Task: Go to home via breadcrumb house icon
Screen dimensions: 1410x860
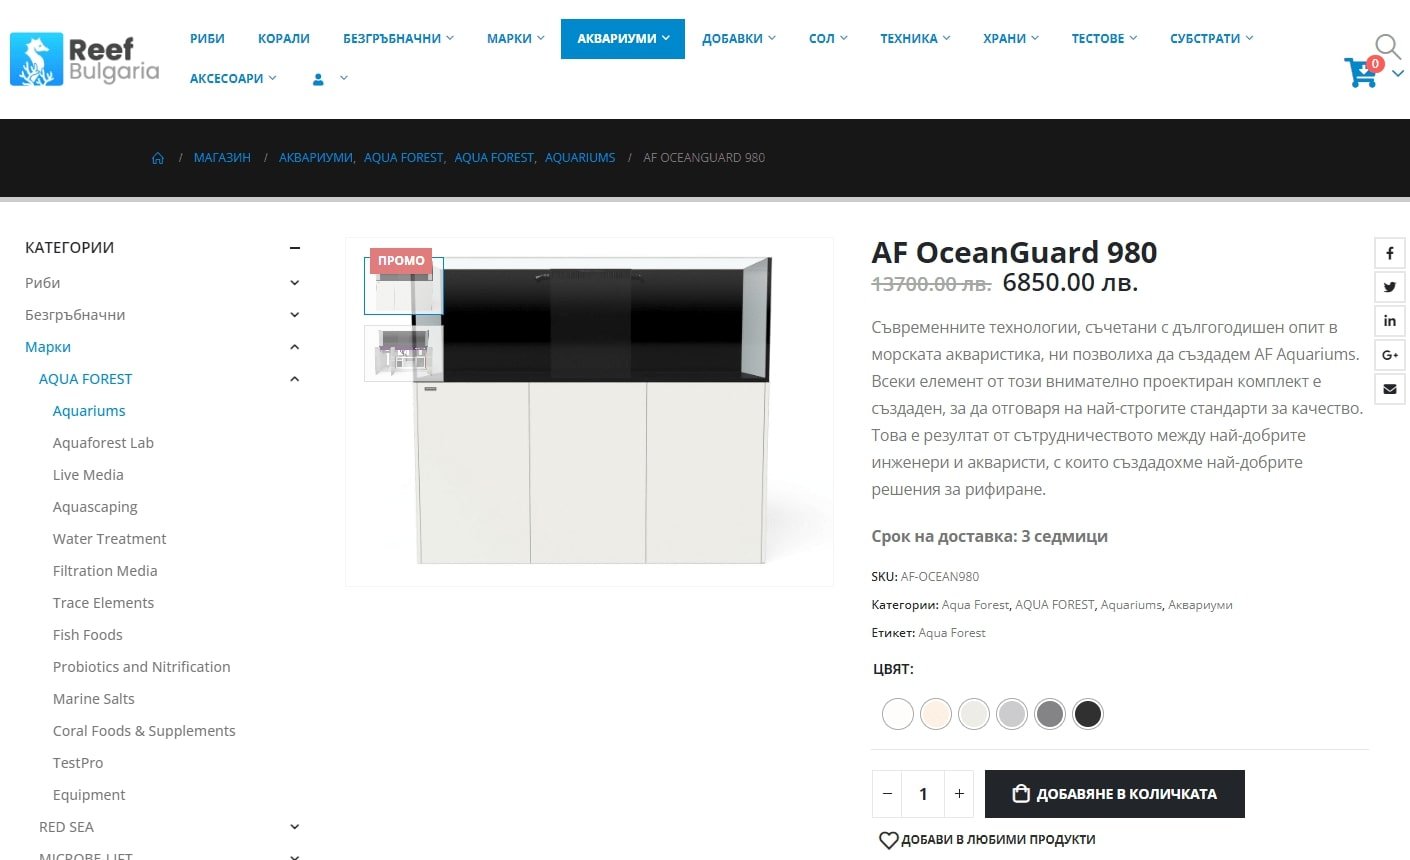Action: [158, 158]
